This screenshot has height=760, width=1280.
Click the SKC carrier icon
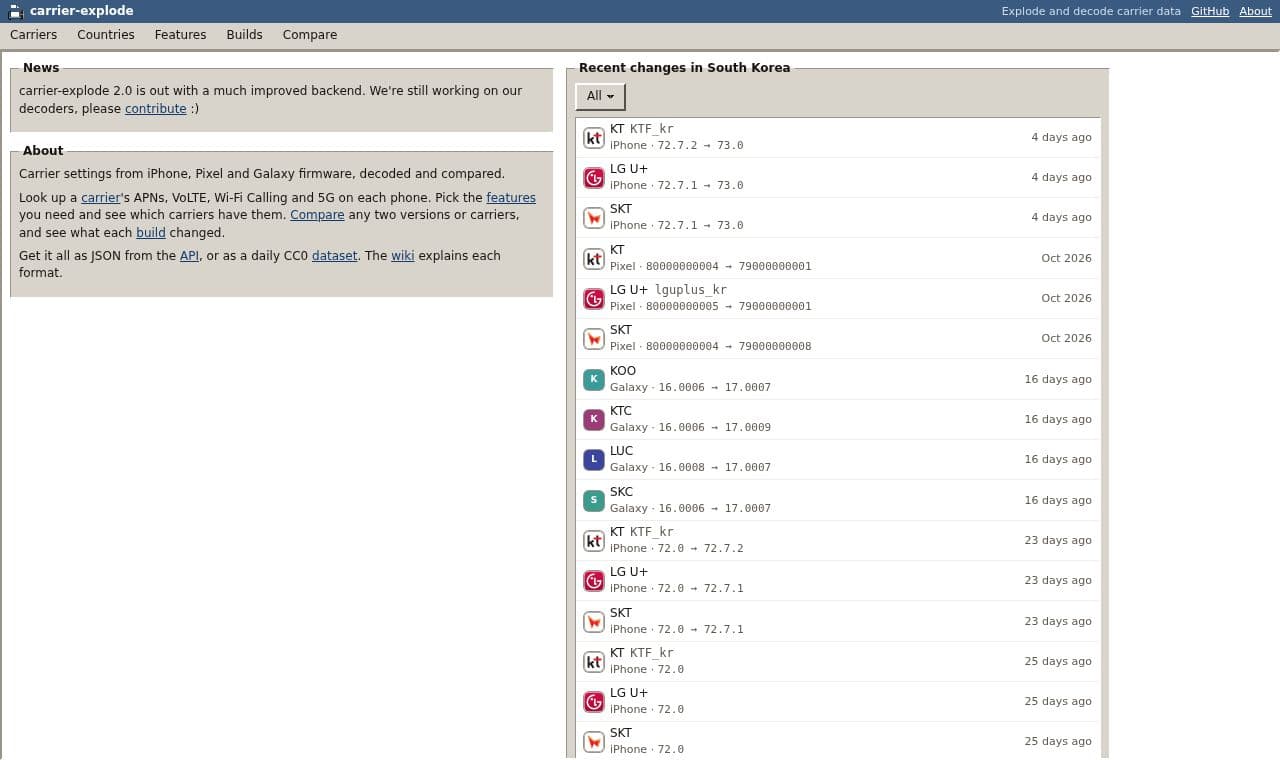pos(594,501)
